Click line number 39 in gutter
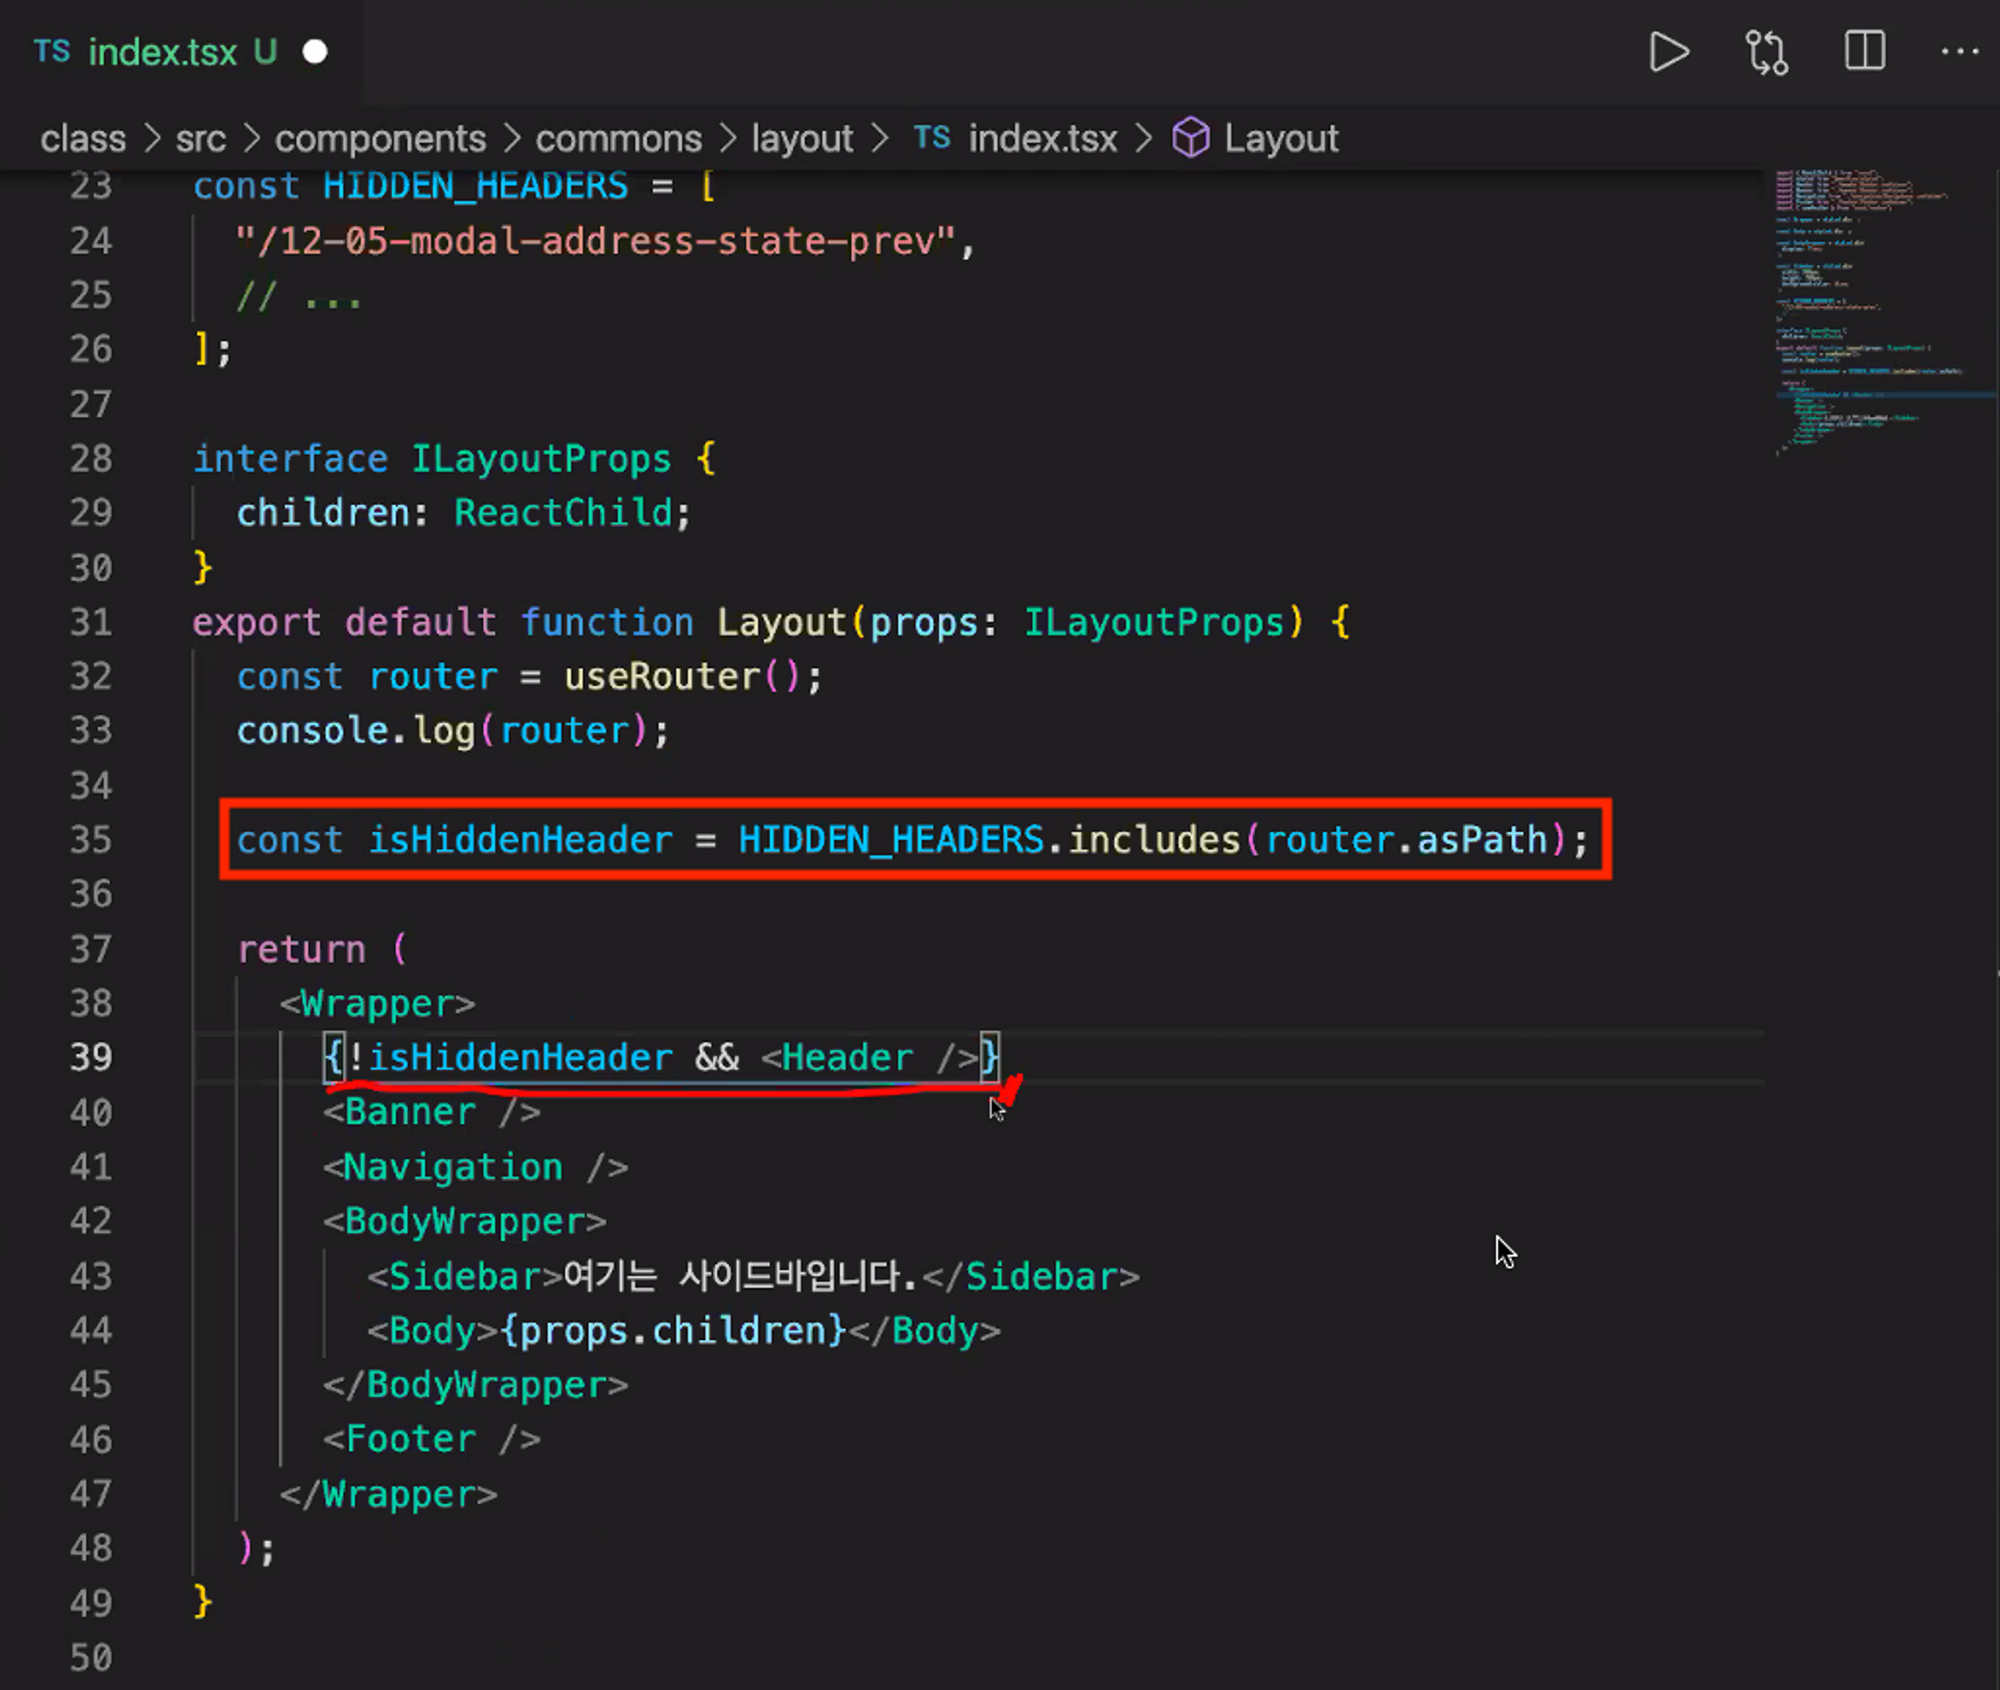Screen dimensions: 2000x1690 (91, 1057)
